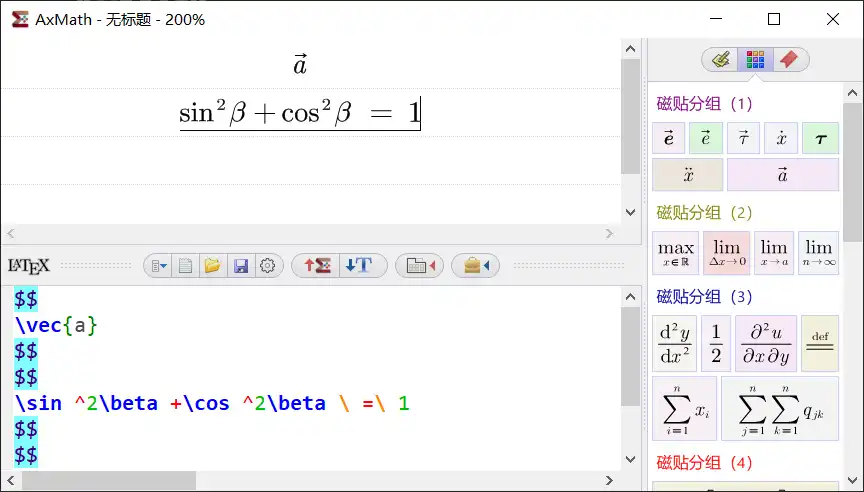Viewport: 864px width, 492px height.
Task: Open file using the folder icon
Action: (212, 266)
